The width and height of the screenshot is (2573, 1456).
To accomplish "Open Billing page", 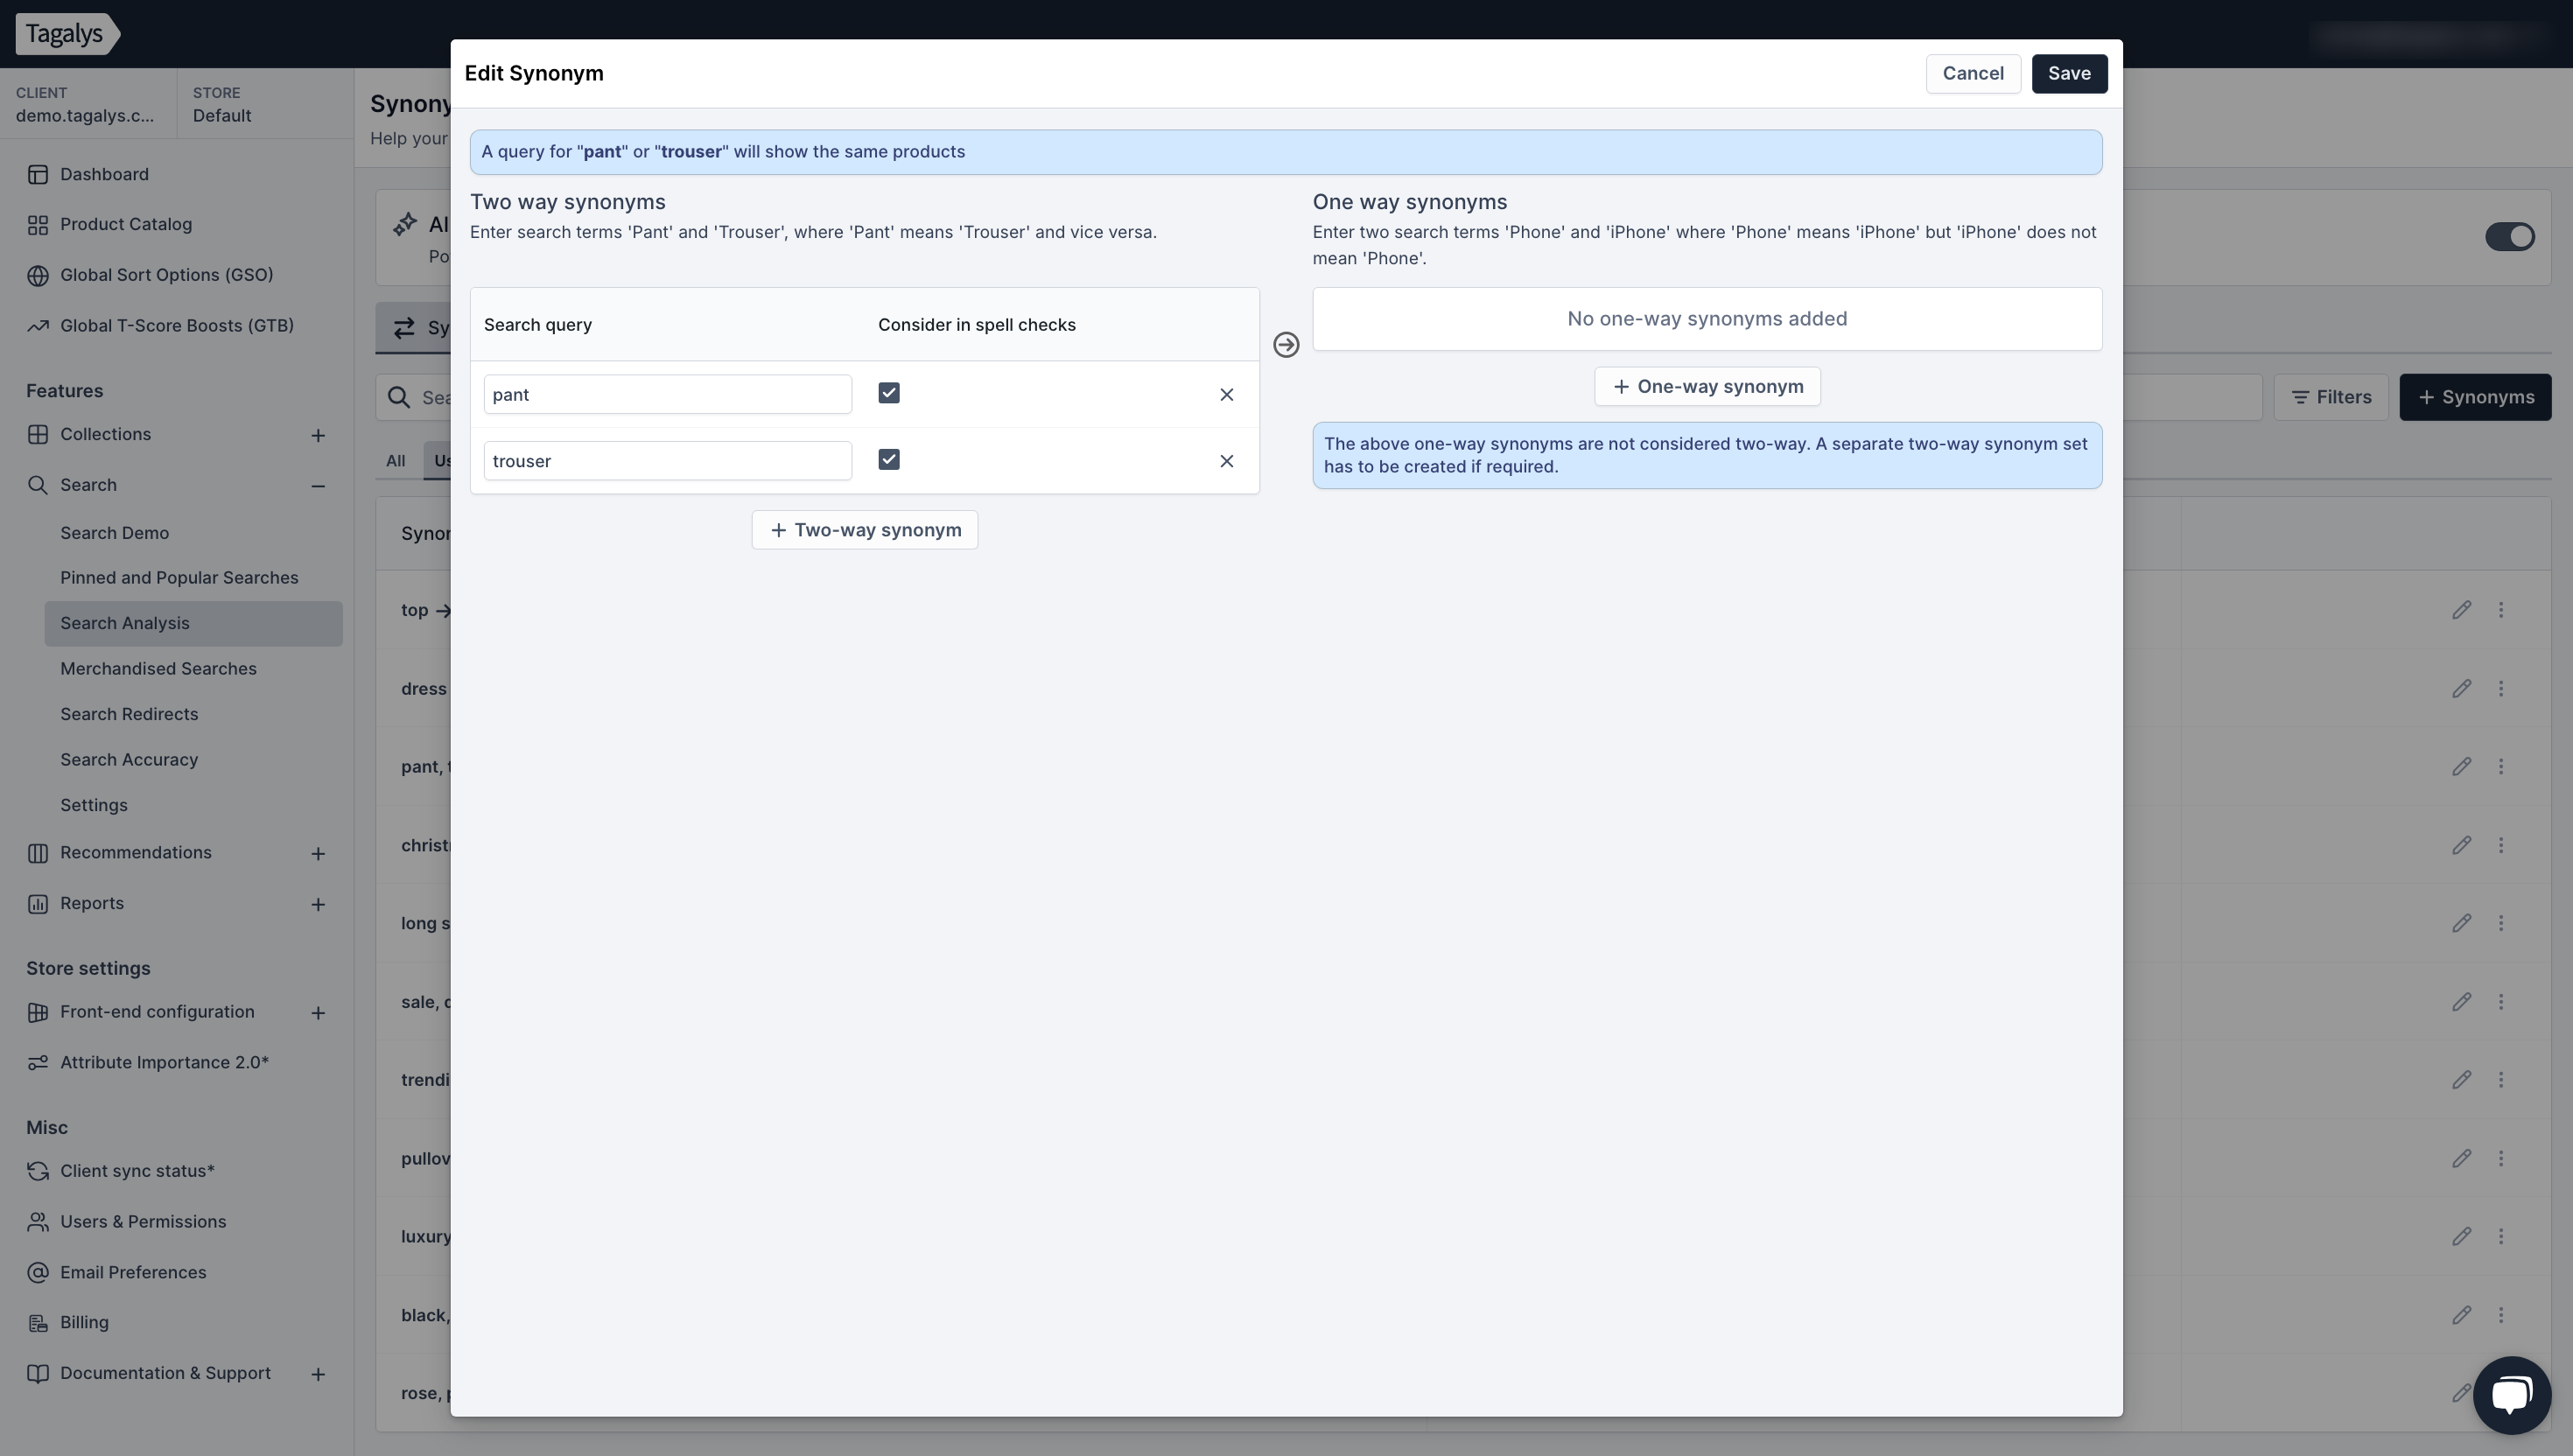I will (84, 1323).
